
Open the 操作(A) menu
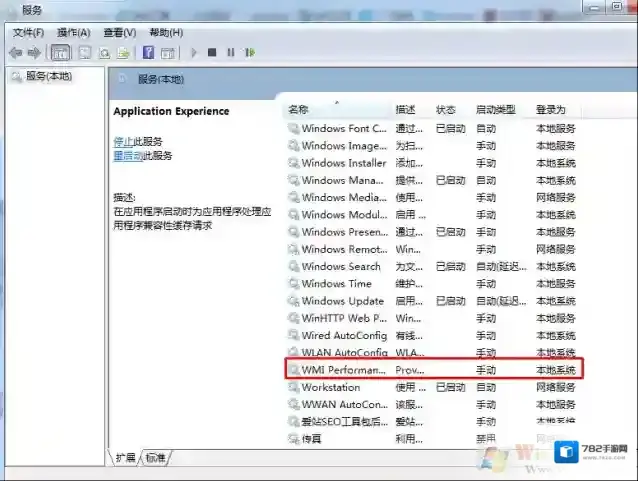pos(74,33)
